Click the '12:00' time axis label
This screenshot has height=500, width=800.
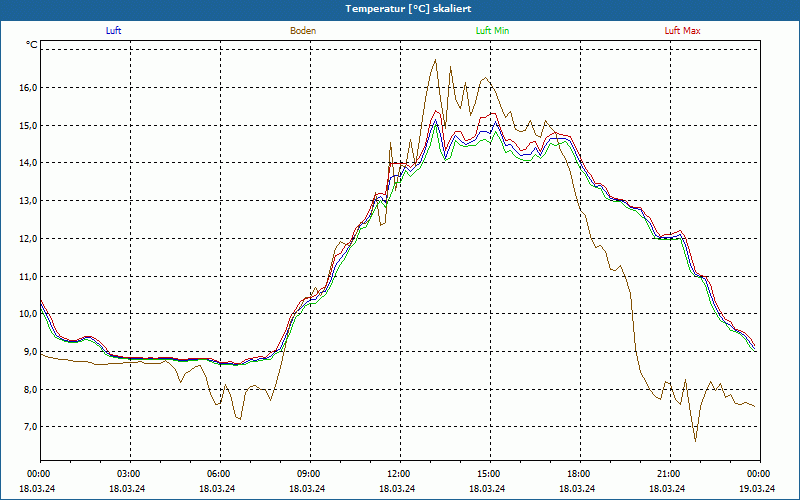(x=397, y=474)
